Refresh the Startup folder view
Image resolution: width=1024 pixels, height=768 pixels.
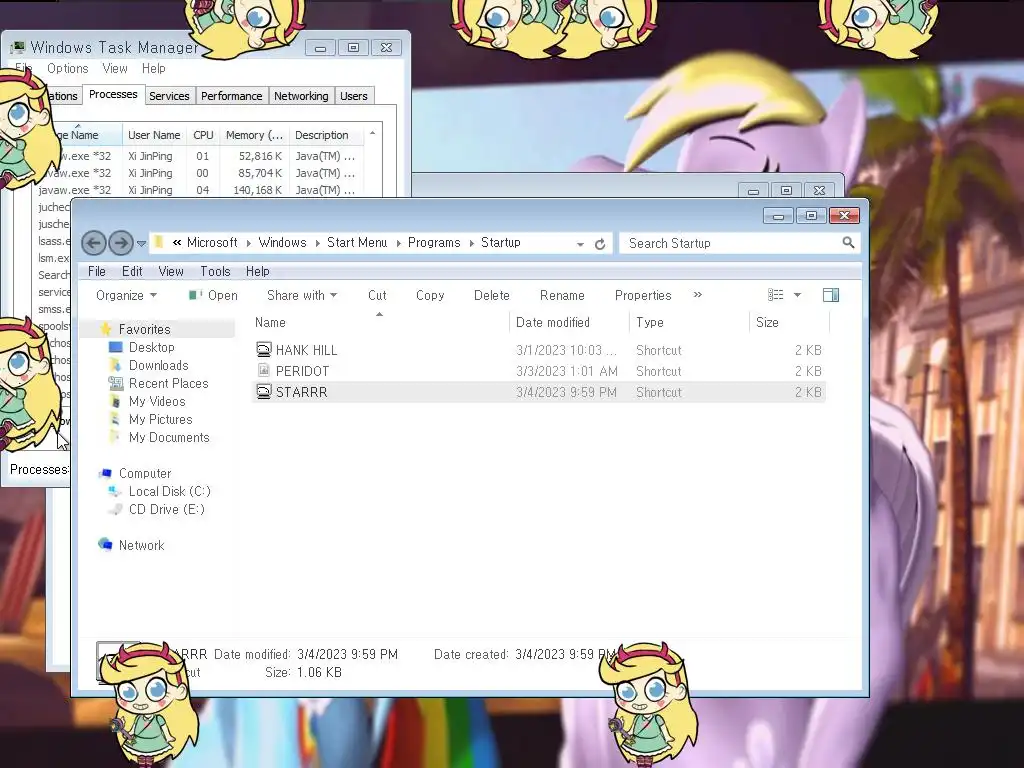[x=600, y=244]
